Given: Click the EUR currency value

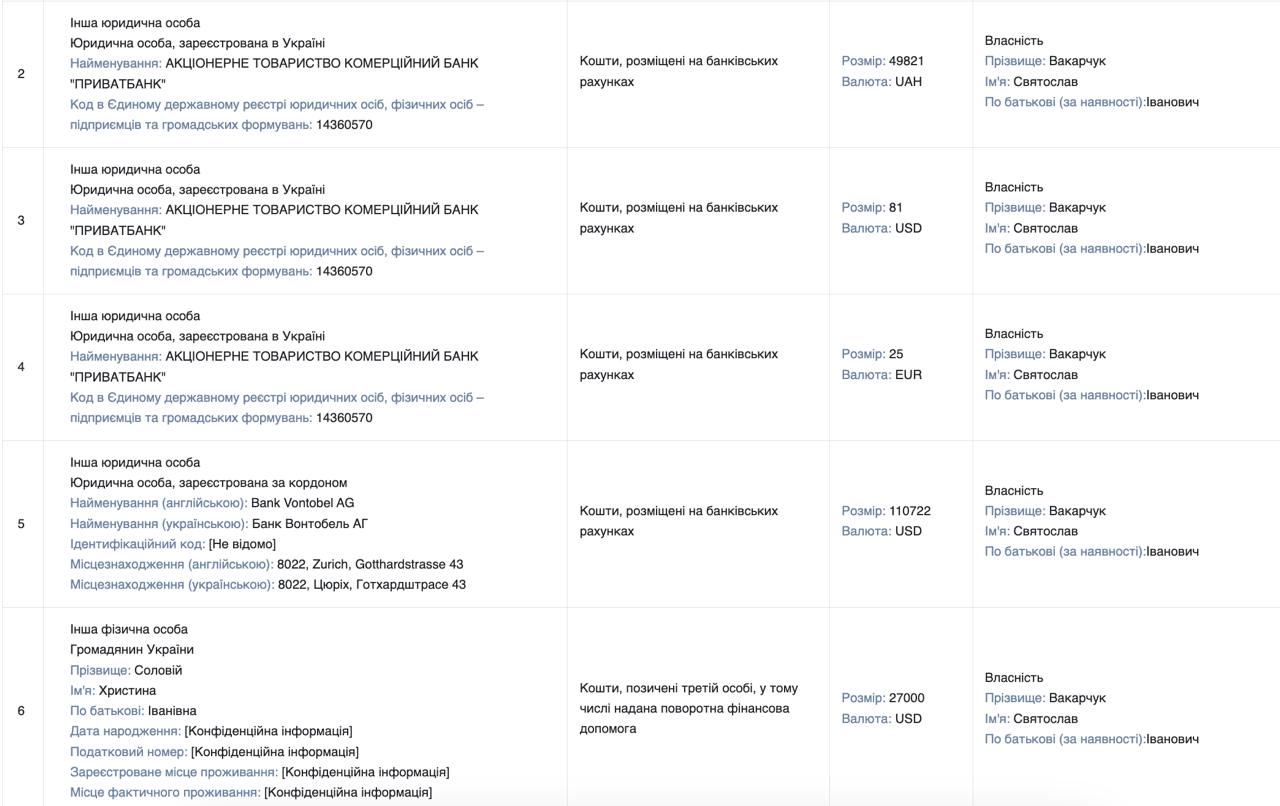Looking at the screenshot, I should pos(908,375).
